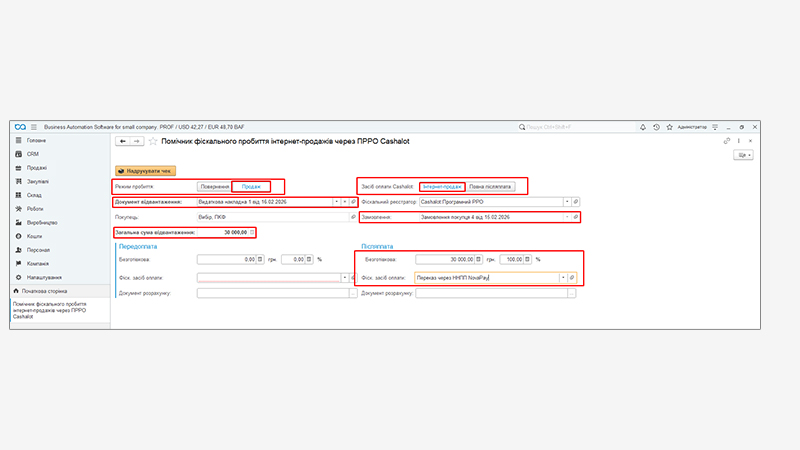Image resolution: width=800 pixels, height=450 pixels.
Task: Open the main hamburger menu icon
Action: 33,127
